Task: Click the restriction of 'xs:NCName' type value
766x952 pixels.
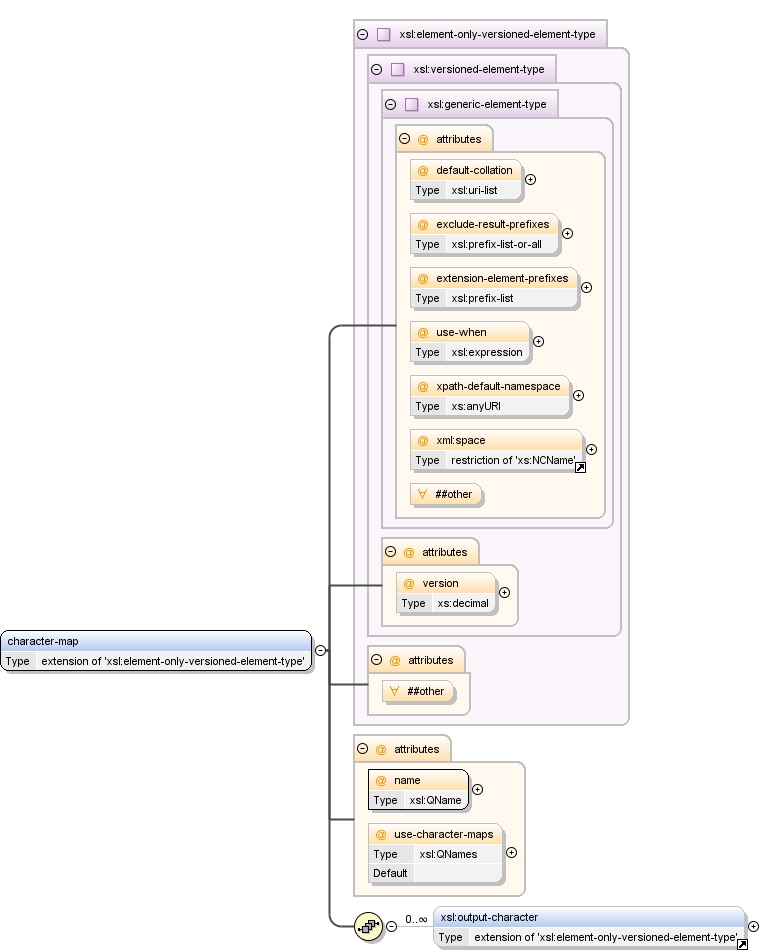Action: 513,461
